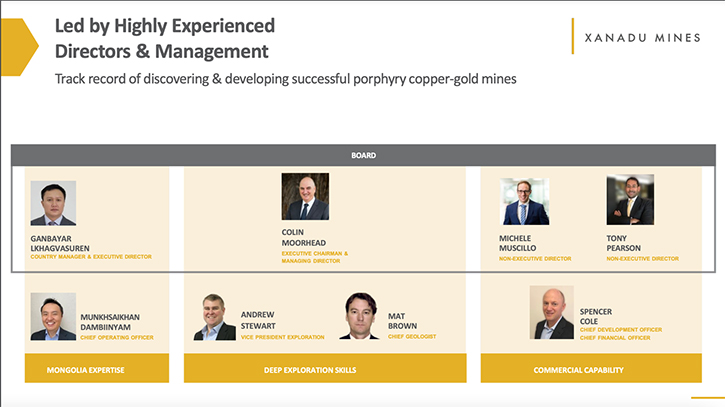Screen dimensions: 725x407
Task: Select the subtitle about porphyry copper-gold mines
Action: (285, 79)
